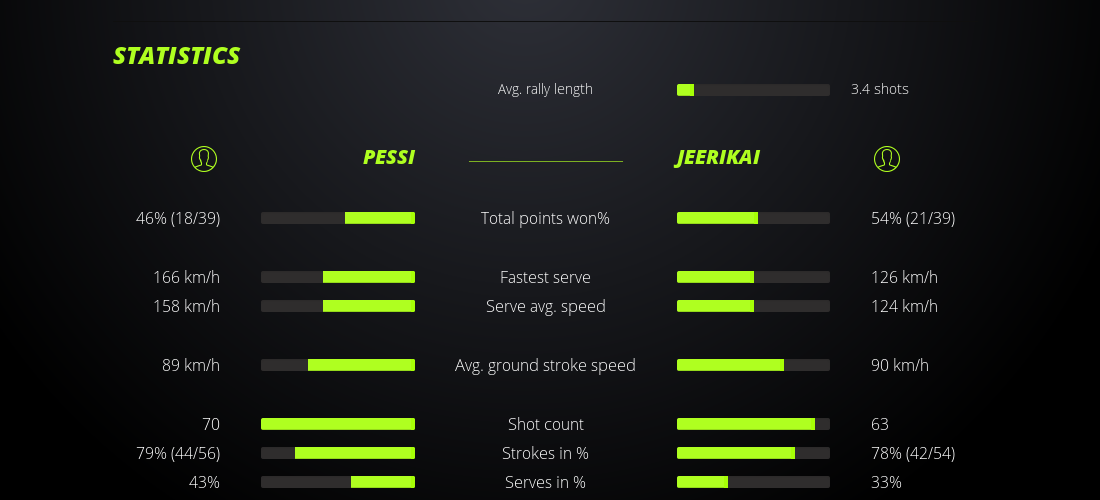Click Pessi's shot count bar
Screen dimensions: 1100x500
click(x=338, y=424)
